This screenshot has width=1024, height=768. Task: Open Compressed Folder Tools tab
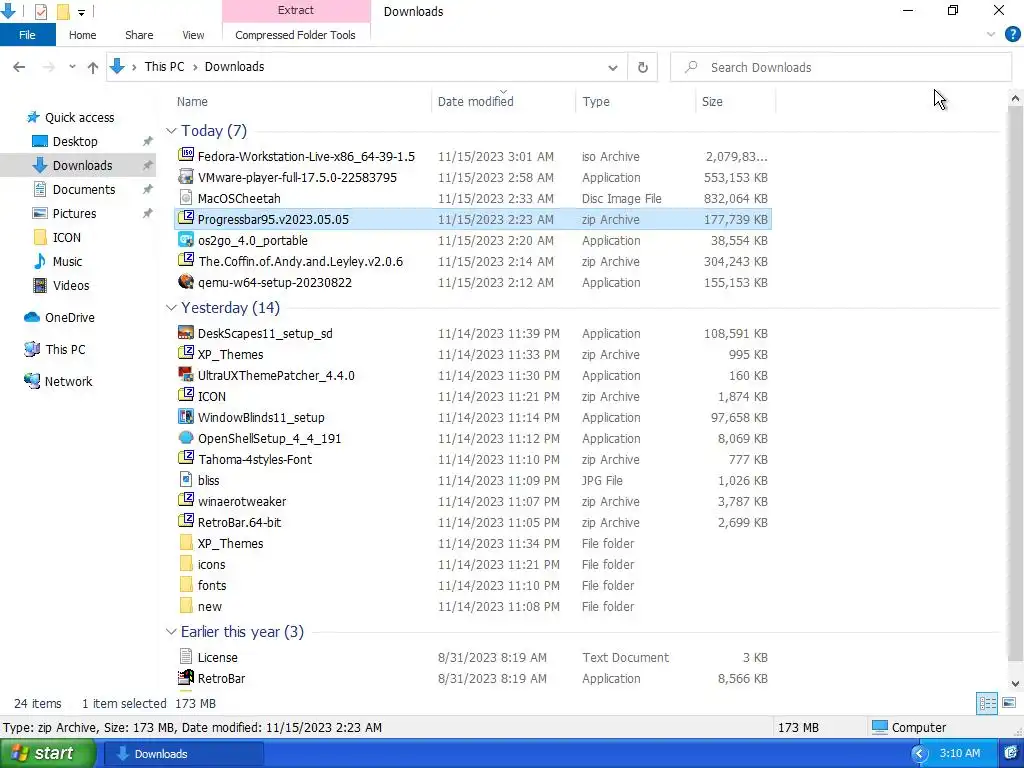pos(295,35)
